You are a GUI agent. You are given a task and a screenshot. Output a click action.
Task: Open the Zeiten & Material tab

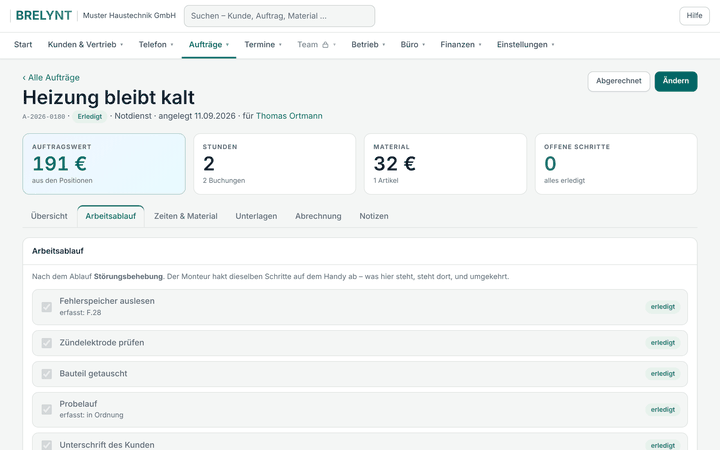click(x=186, y=216)
